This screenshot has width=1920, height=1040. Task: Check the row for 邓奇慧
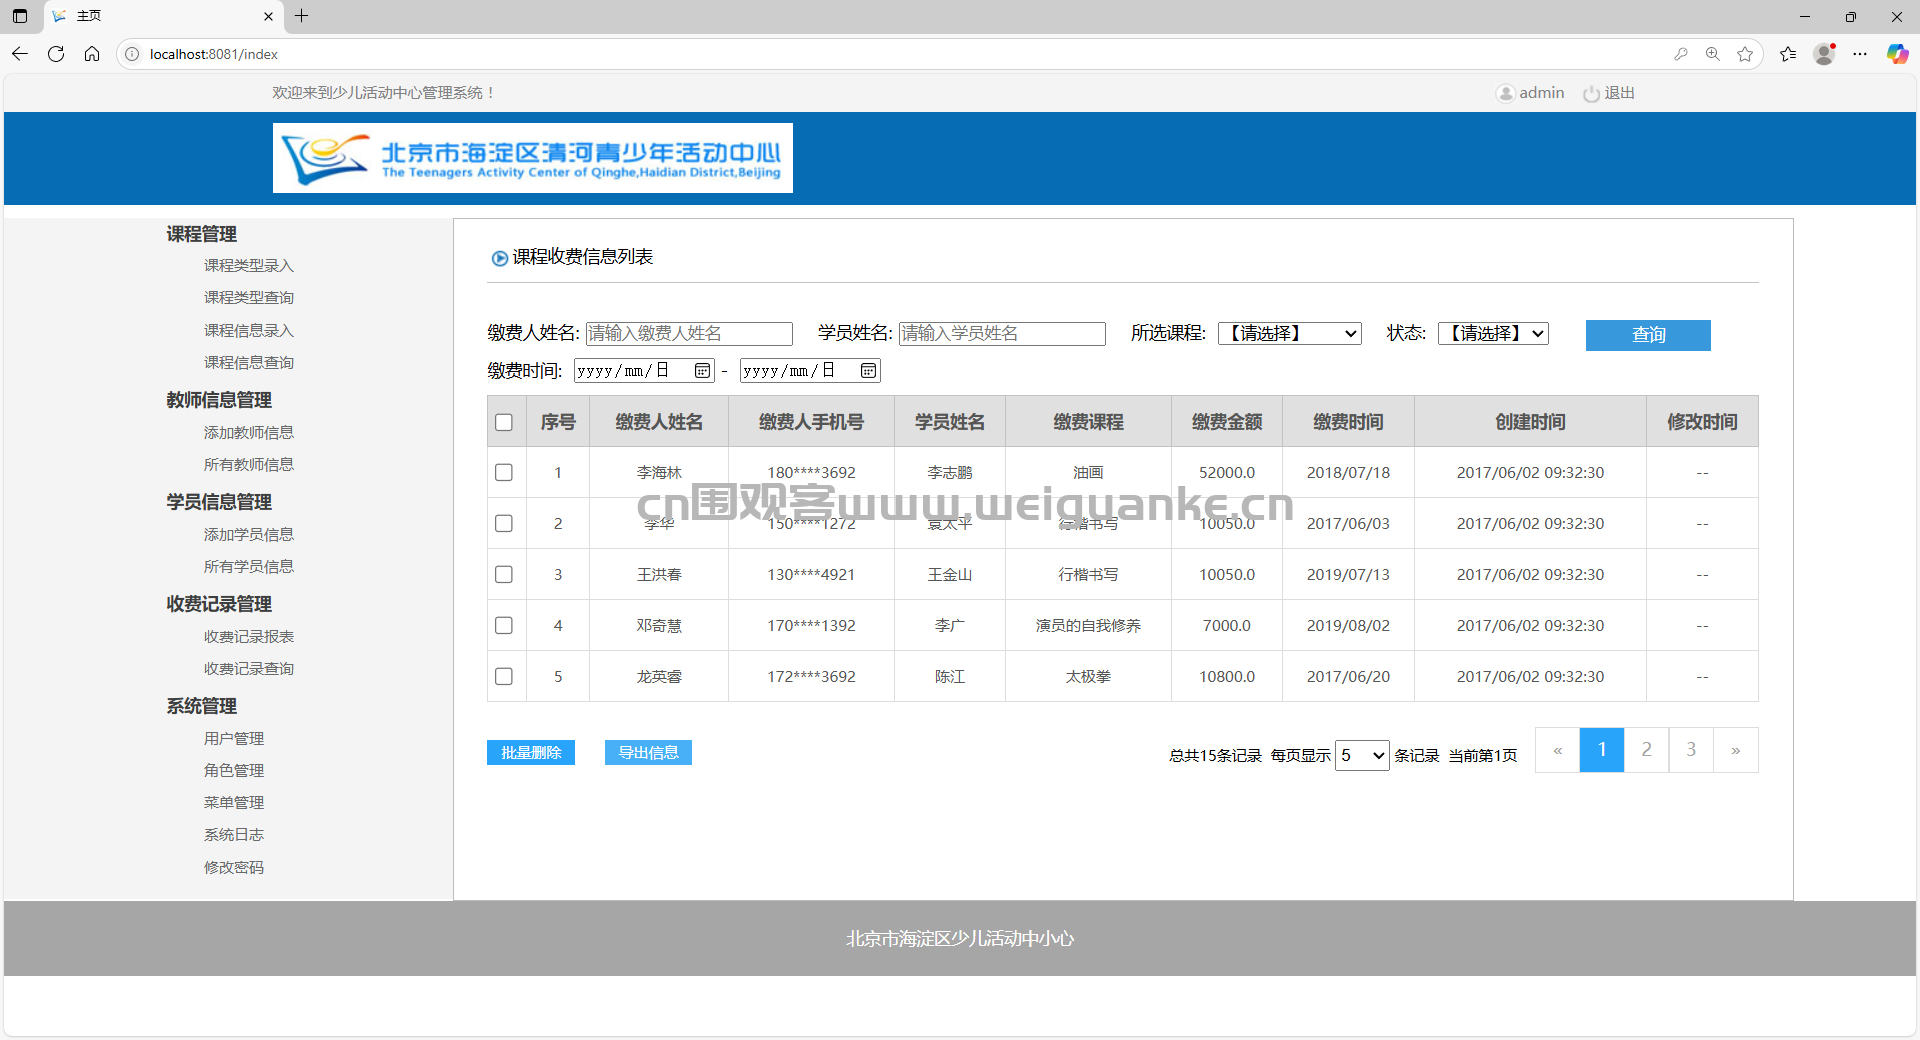point(504,625)
